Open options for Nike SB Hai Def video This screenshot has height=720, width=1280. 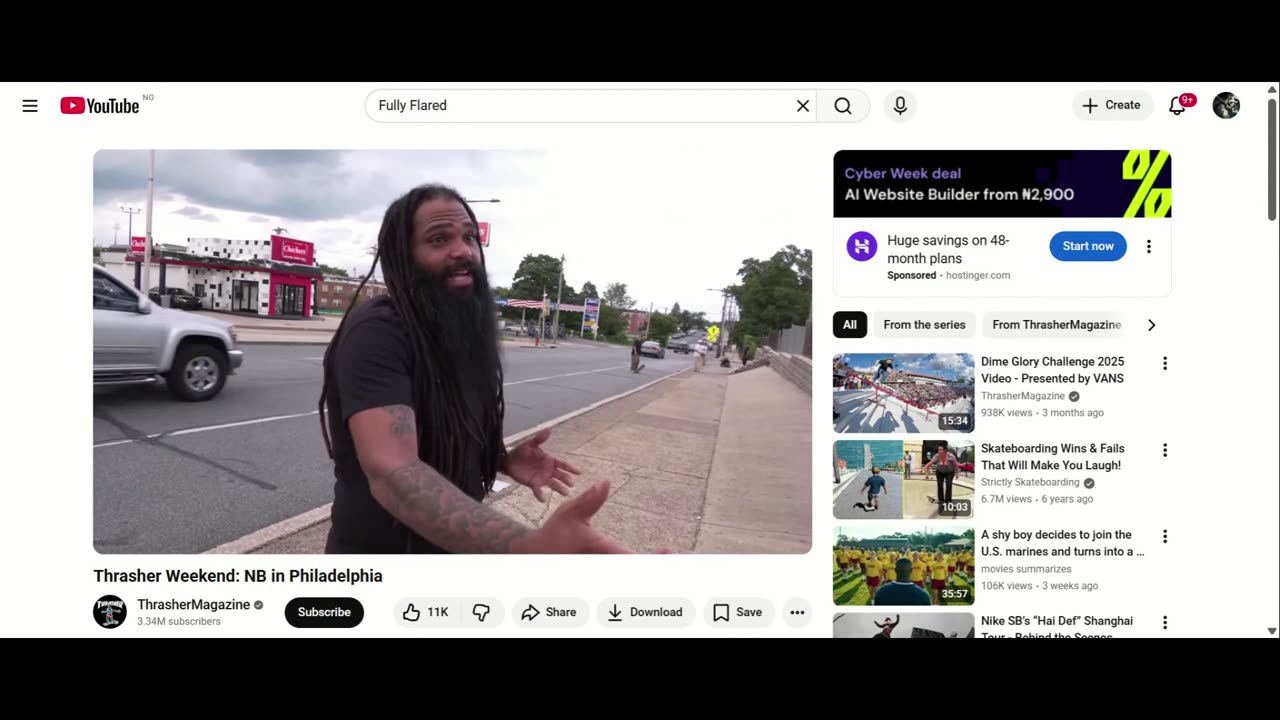coord(1164,623)
